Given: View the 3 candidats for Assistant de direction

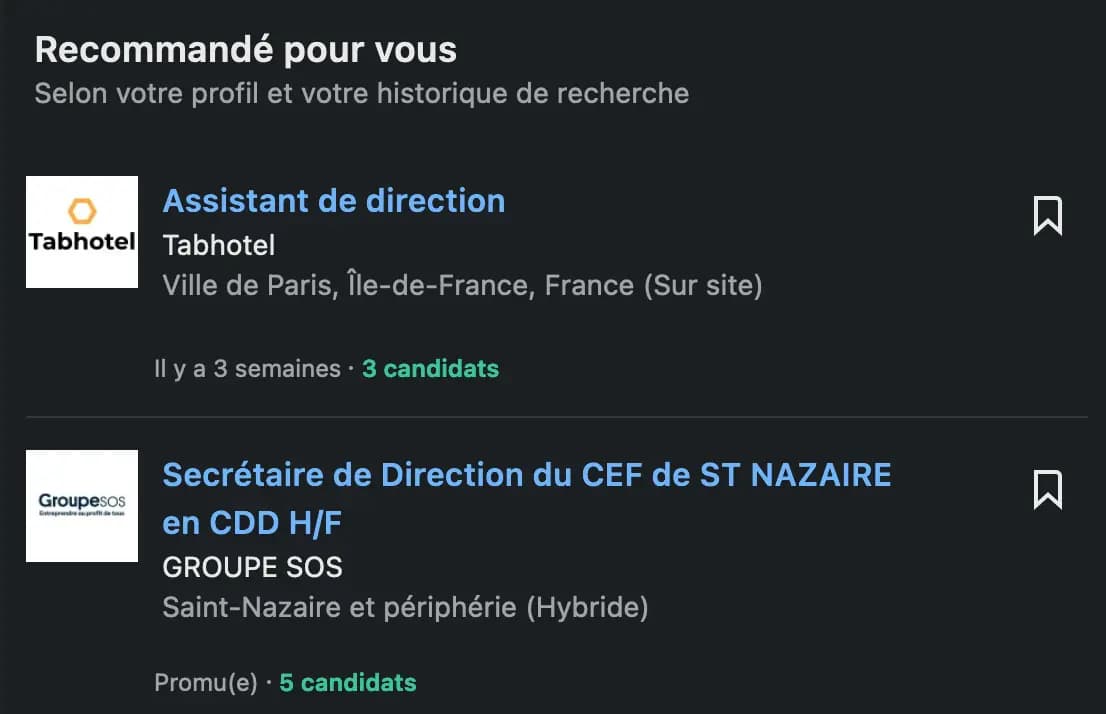Looking at the screenshot, I should [x=430, y=368].
